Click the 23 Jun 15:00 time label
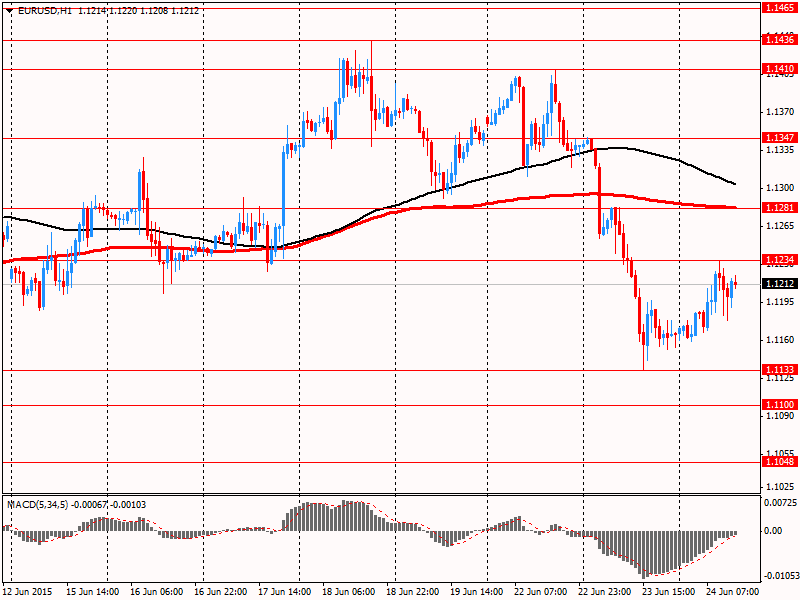The height and width of the screenshot is (600, 800). click(x=668, y=592)
